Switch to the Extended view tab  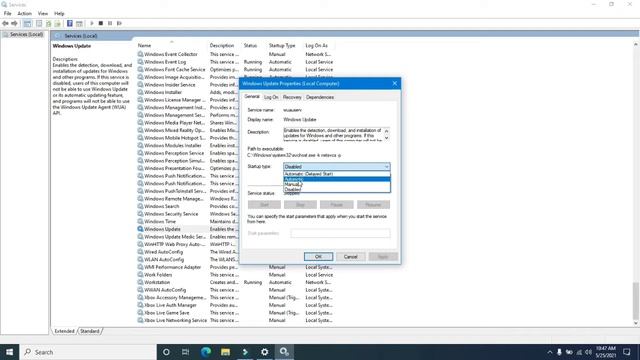[x=64, y=331]
